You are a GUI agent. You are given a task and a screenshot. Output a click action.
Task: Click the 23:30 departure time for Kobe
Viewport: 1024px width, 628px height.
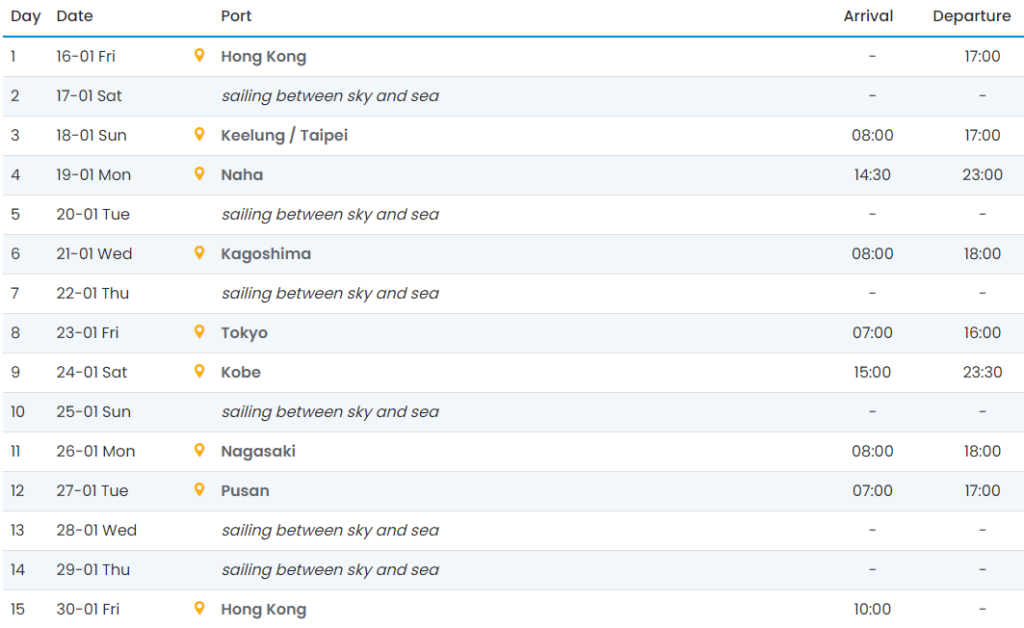click(982, 372)
